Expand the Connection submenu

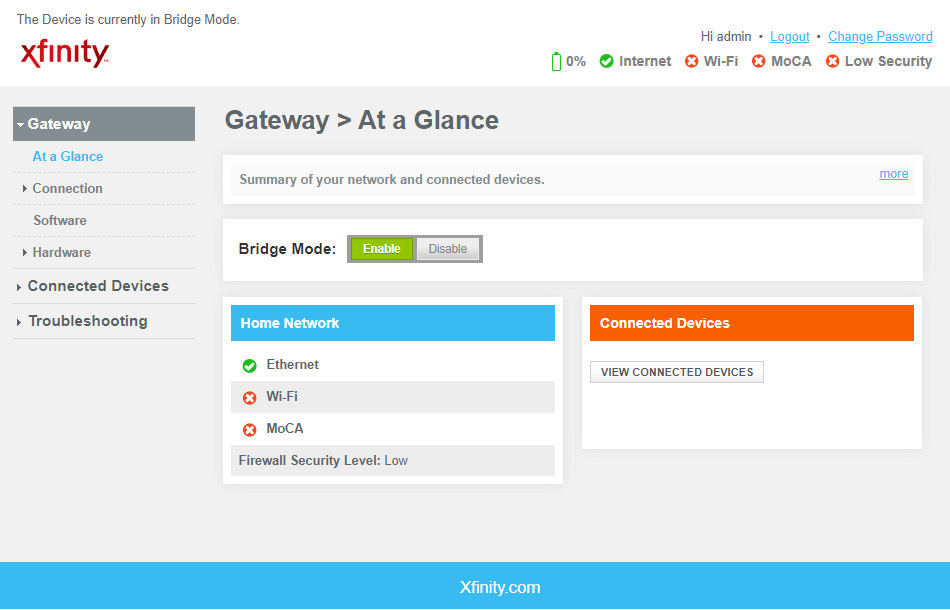click(x=67, y=188)
